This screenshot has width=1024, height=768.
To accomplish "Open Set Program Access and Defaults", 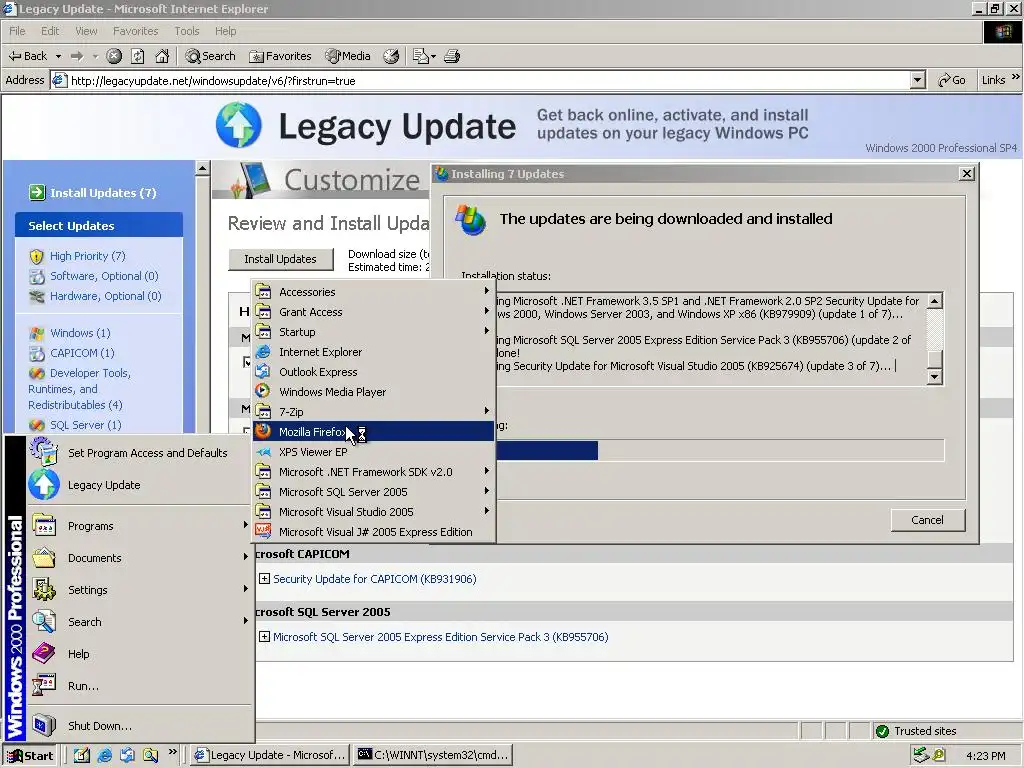I will 138,453.
